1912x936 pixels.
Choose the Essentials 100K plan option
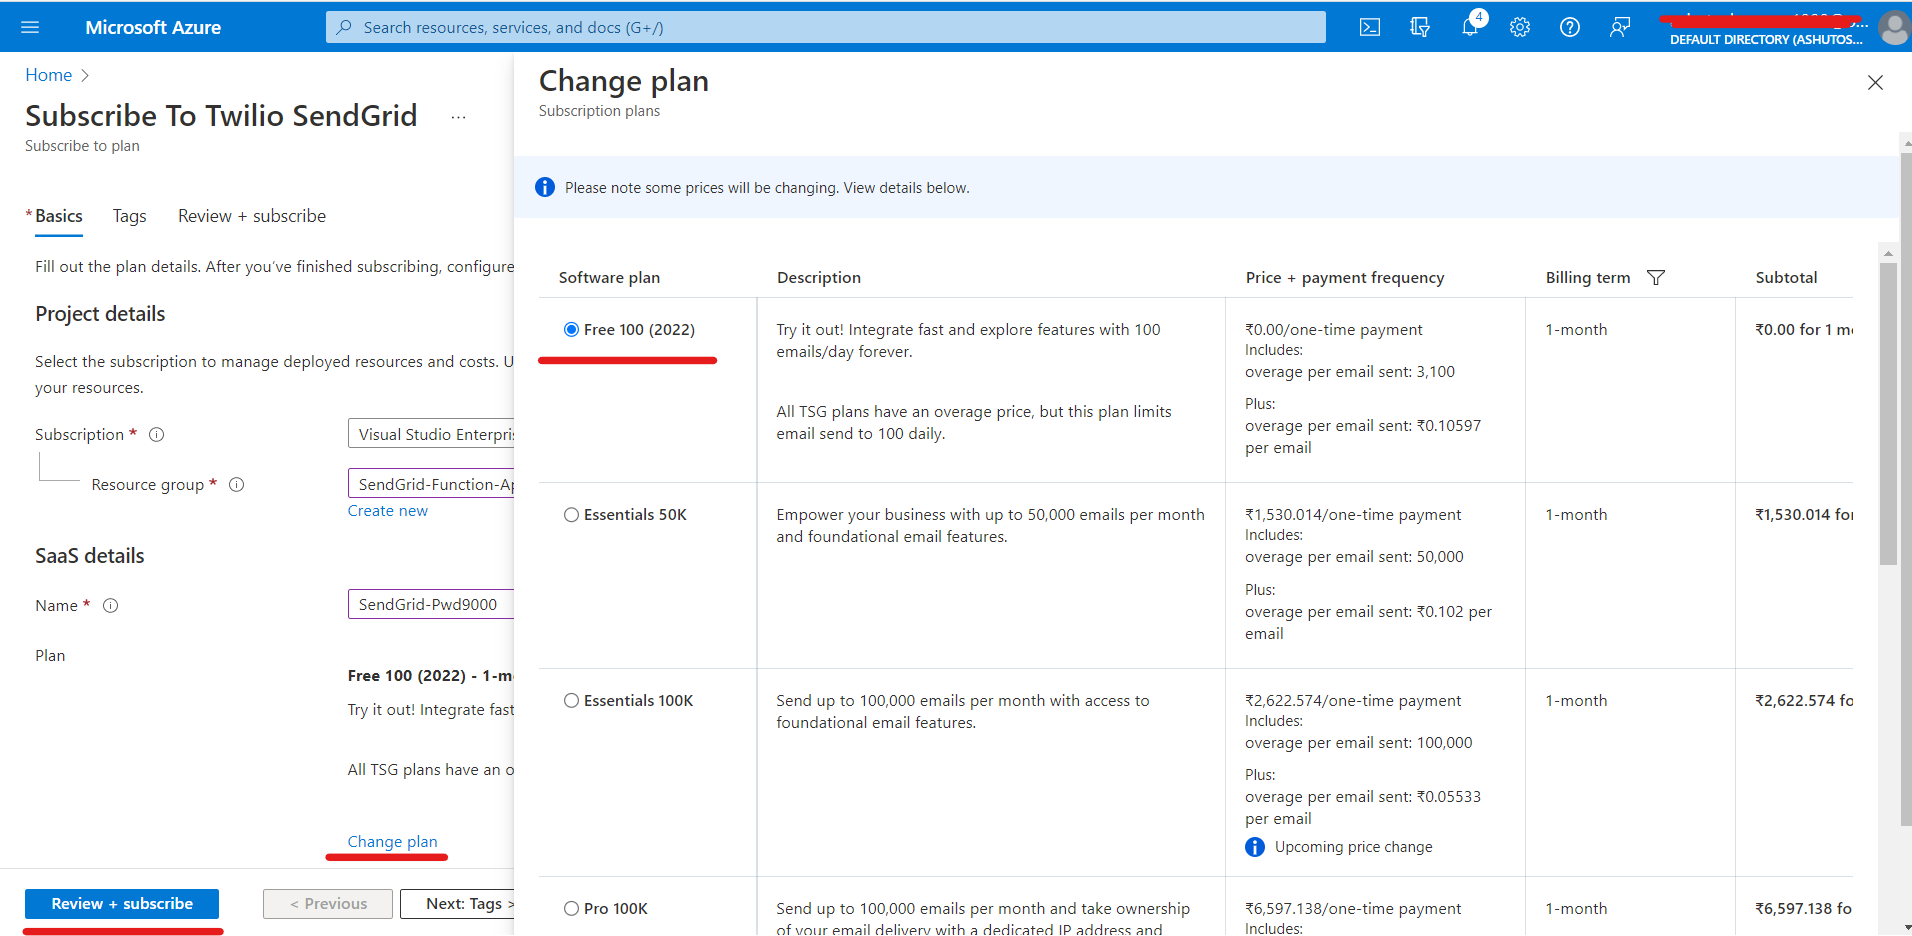click(571, 700)
